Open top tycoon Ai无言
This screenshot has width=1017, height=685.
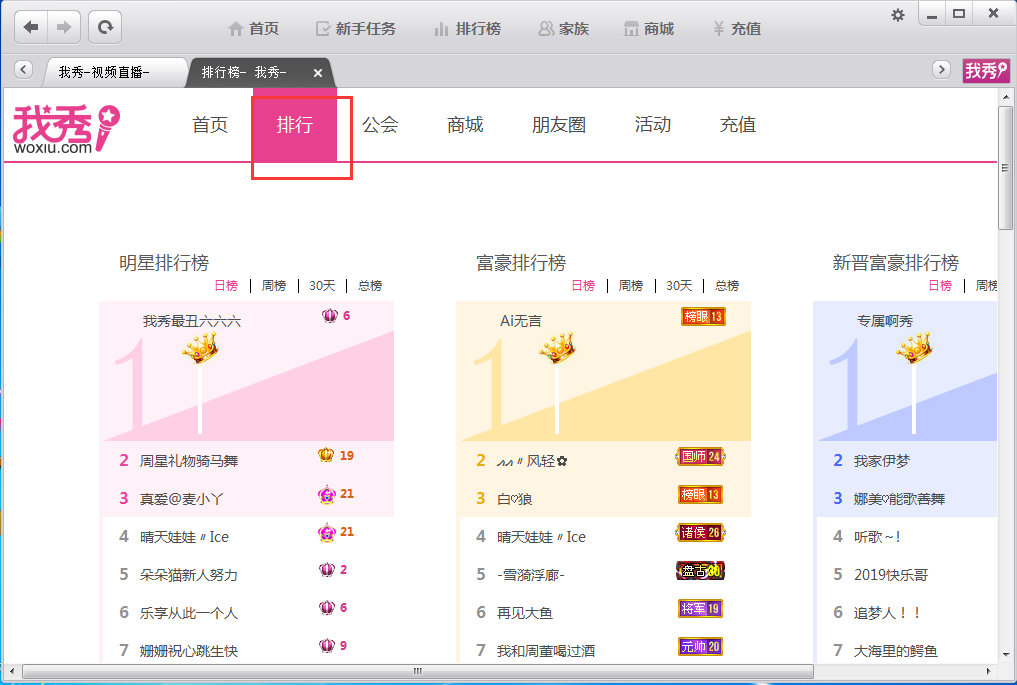point(521,321)
